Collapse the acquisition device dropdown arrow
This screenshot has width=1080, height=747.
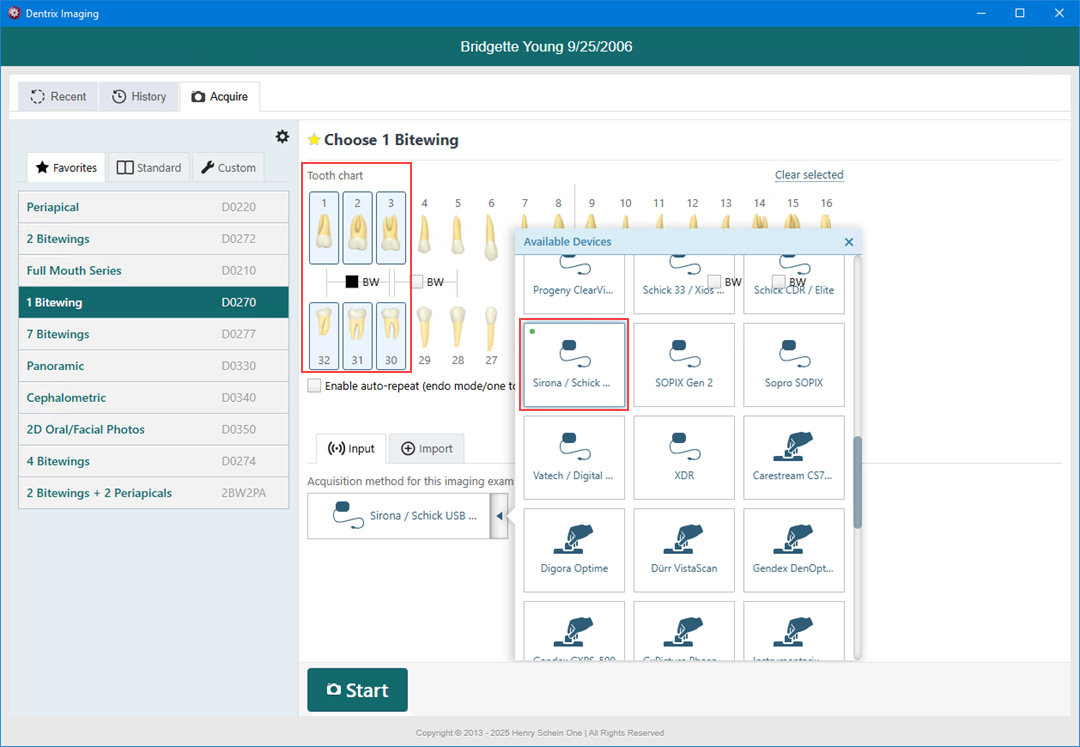click(499, 516)
